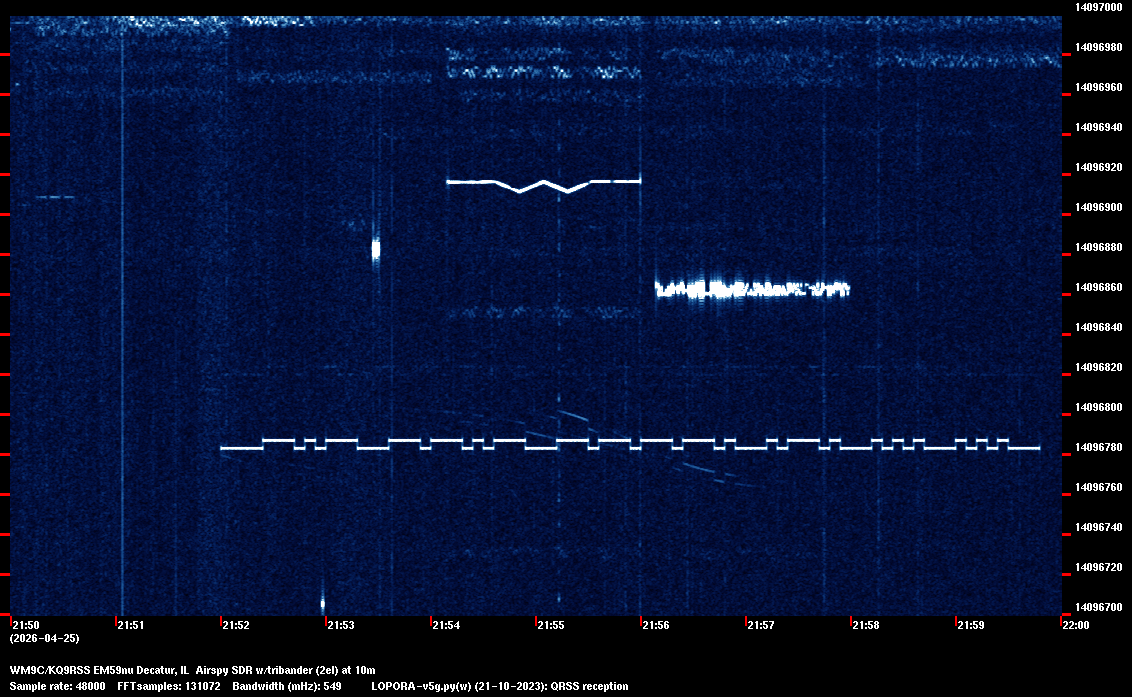1132x697 pixels.
Task: Click the zigzag W-shaped signal trace
Action: click(543, 186)
